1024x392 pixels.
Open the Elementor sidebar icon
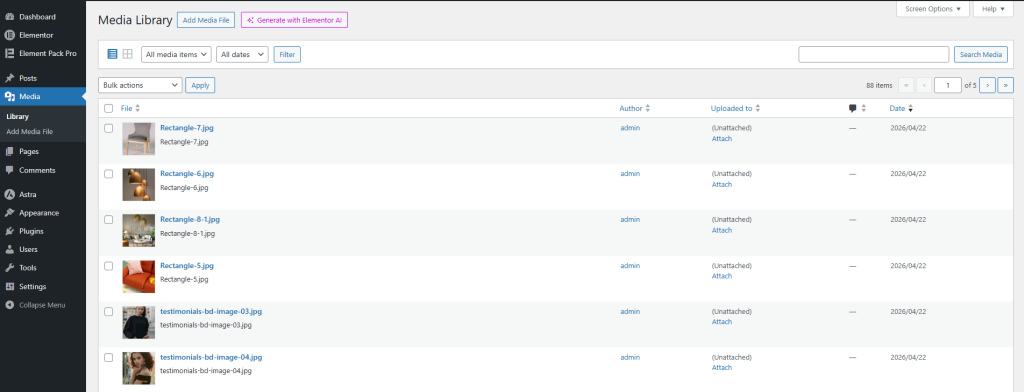click(10, 35)
